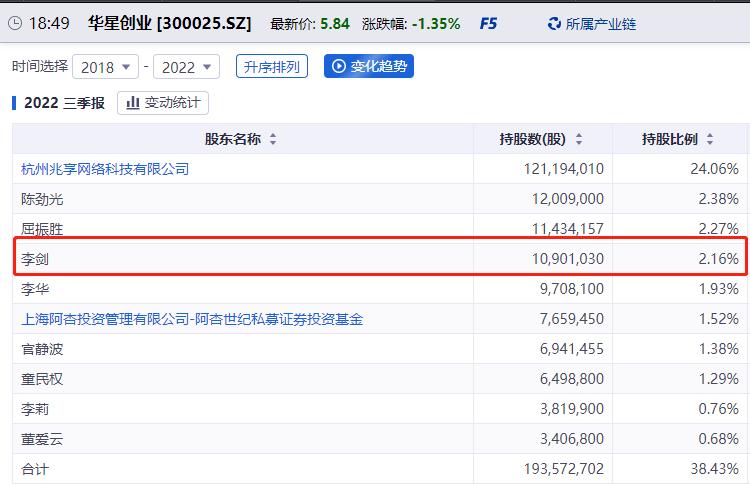Click the 升序排列 button
The height and width of the screenshot is (485, 750).
(x=272, y=66)
